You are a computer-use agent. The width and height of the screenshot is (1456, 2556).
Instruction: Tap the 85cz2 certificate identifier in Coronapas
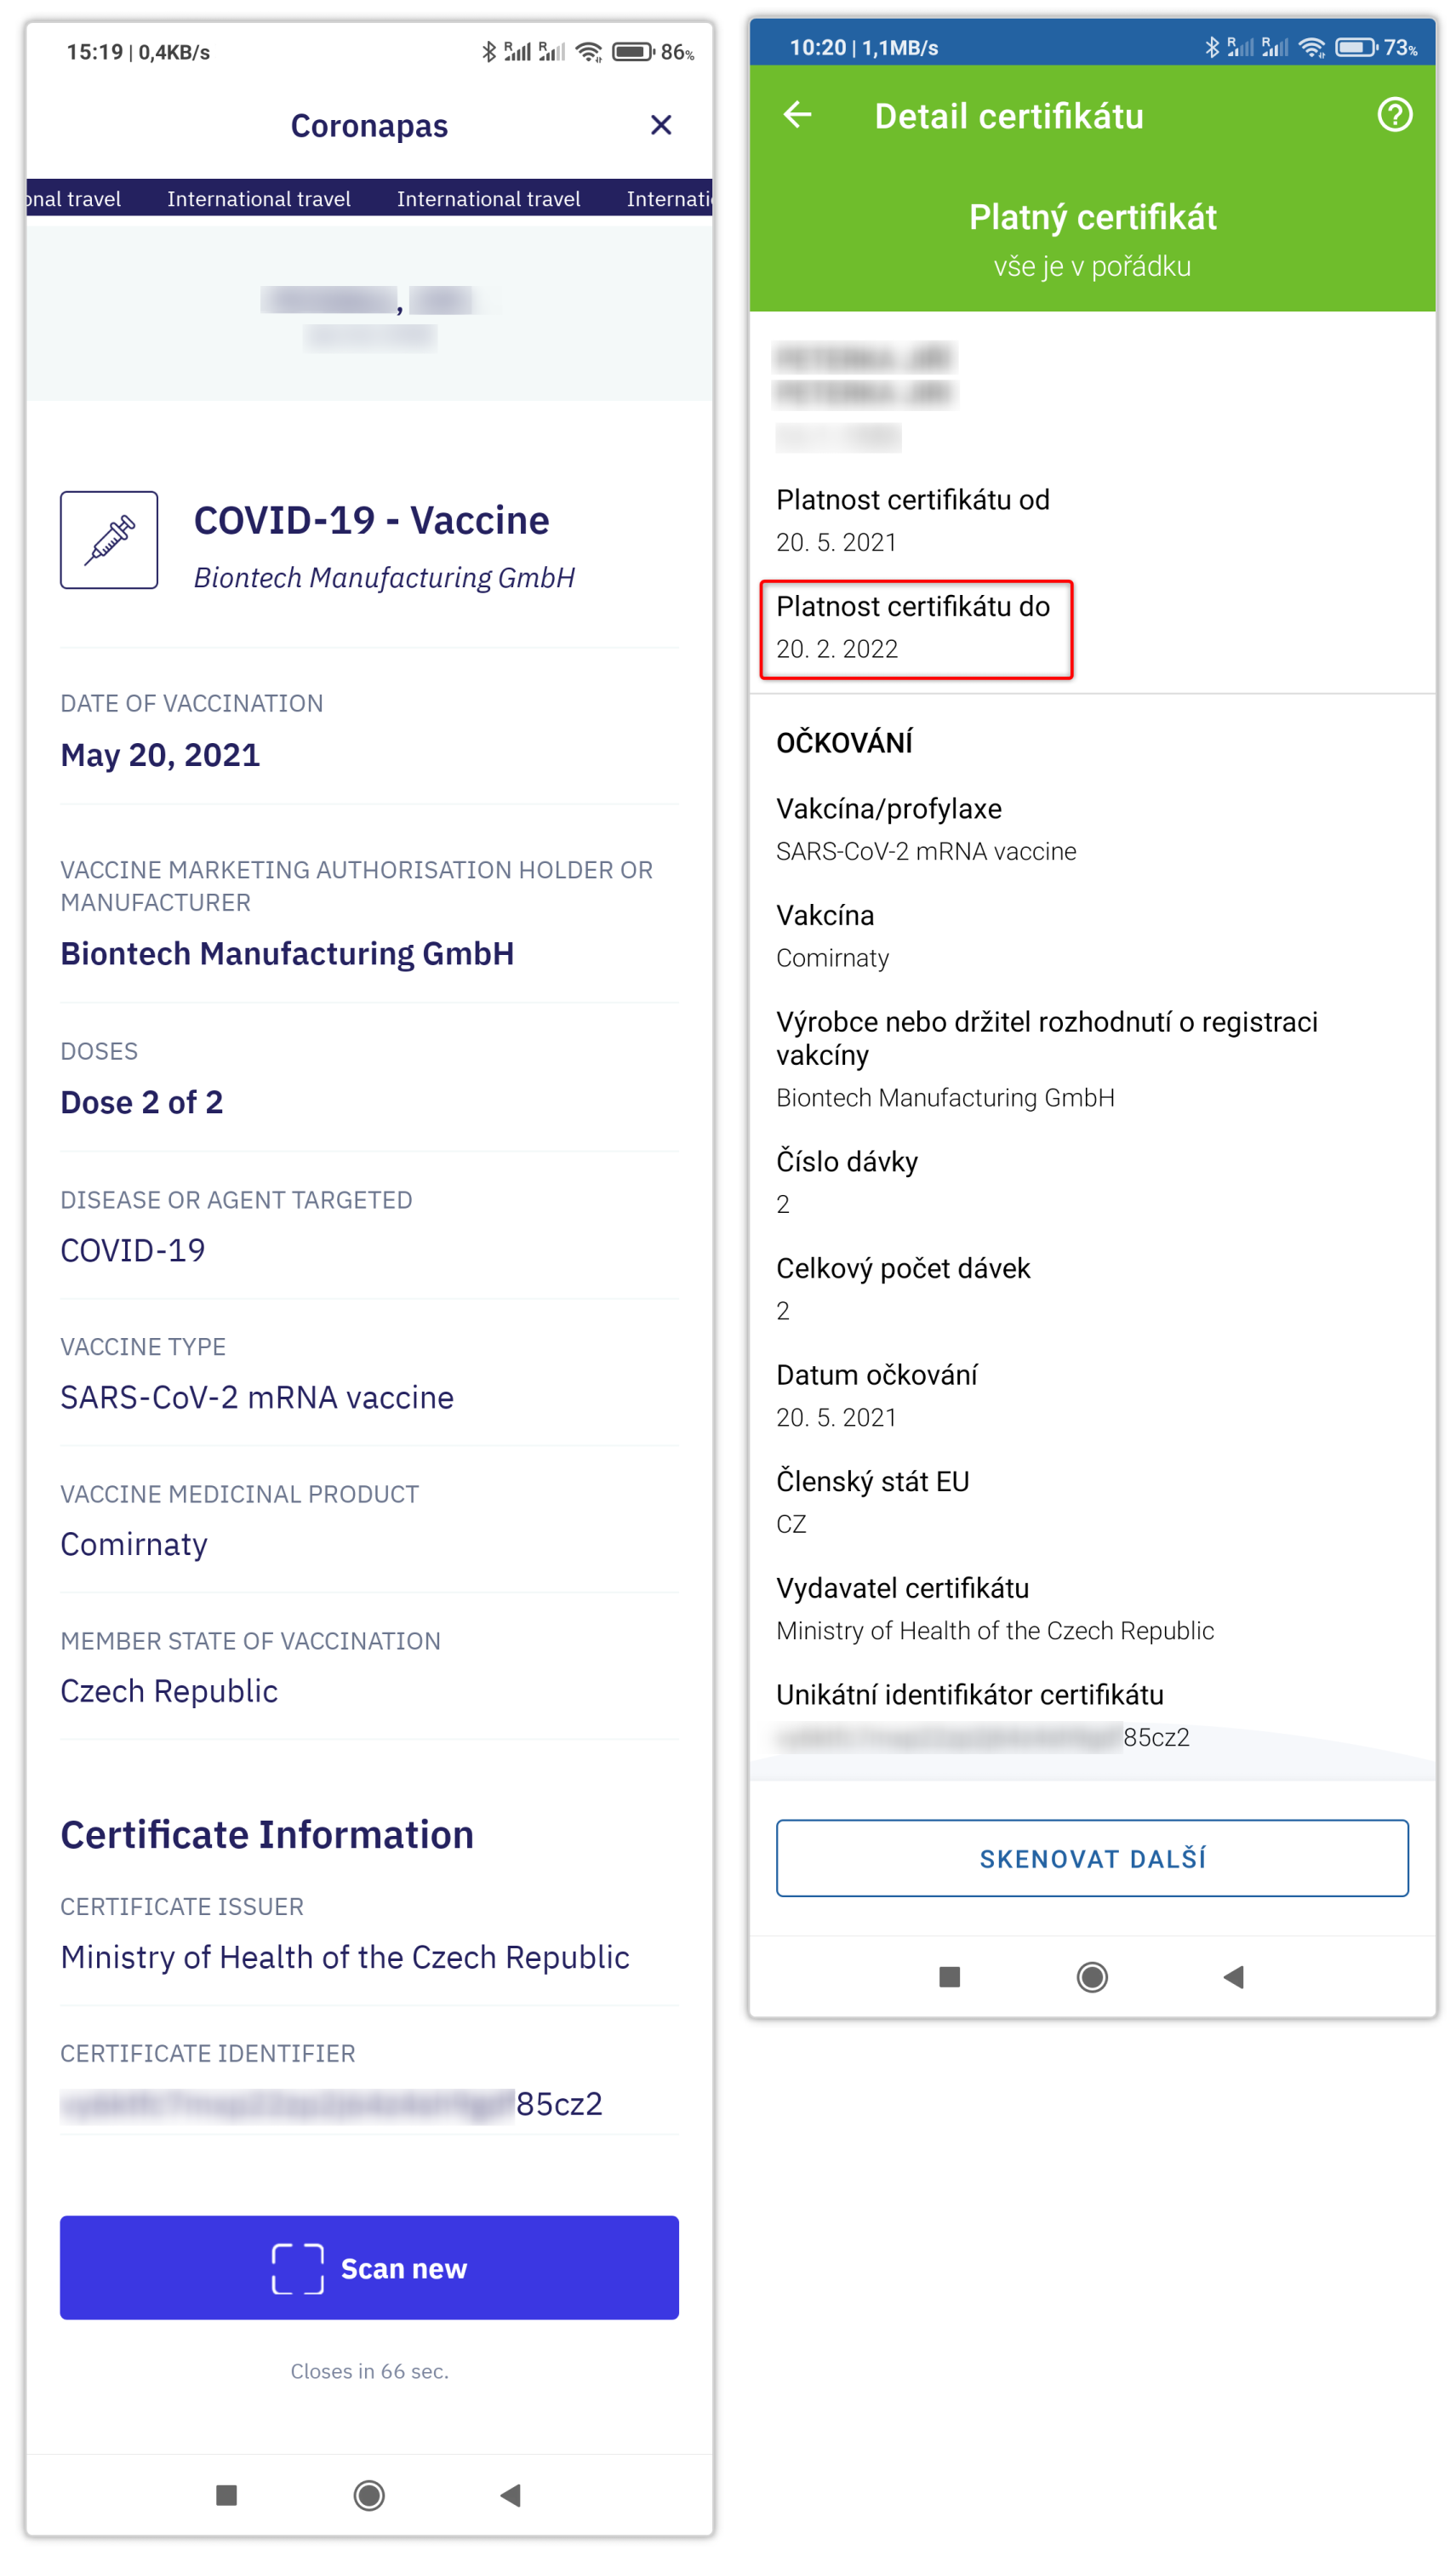558,2103
